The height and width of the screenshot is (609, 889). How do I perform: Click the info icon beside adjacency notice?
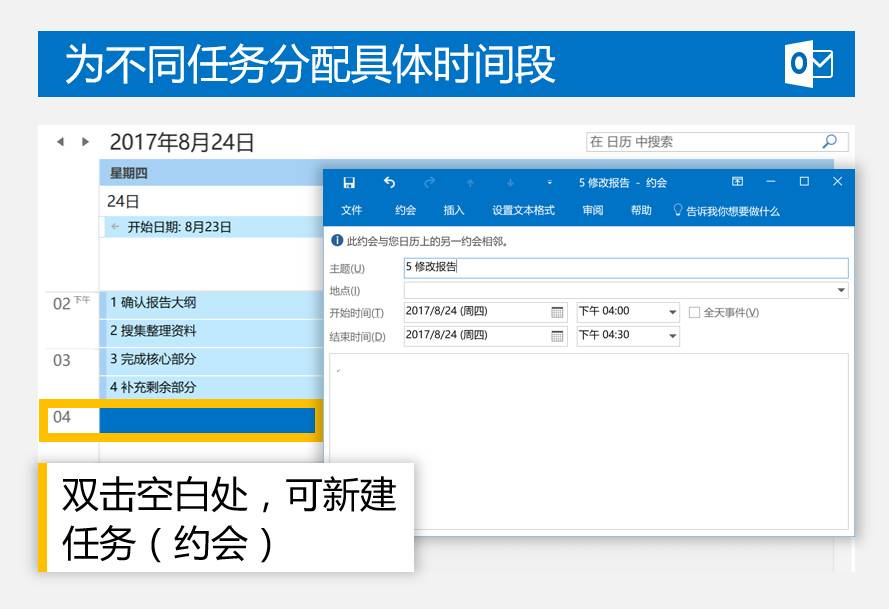click(x=337, y=241)
